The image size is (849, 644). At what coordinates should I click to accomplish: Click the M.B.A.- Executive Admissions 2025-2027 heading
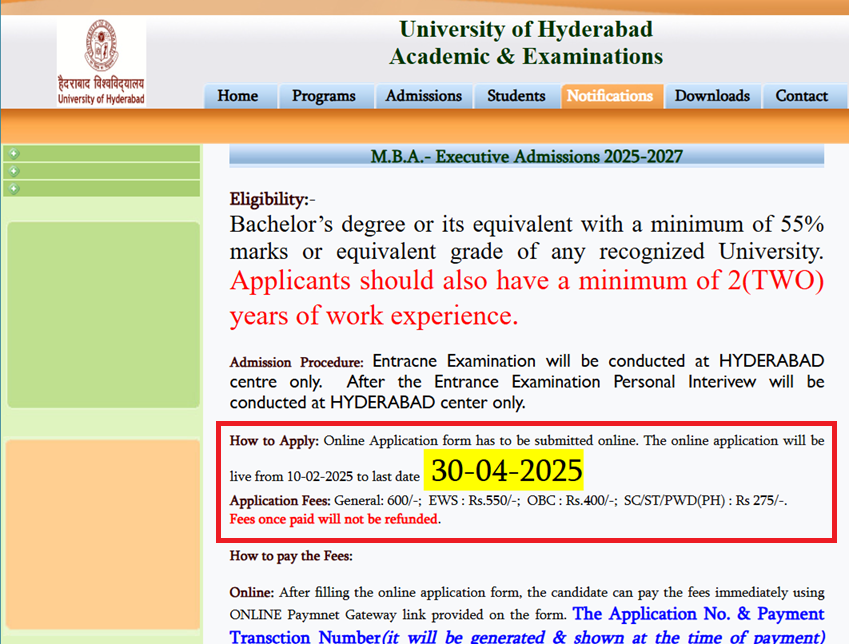tap(526, 157)
